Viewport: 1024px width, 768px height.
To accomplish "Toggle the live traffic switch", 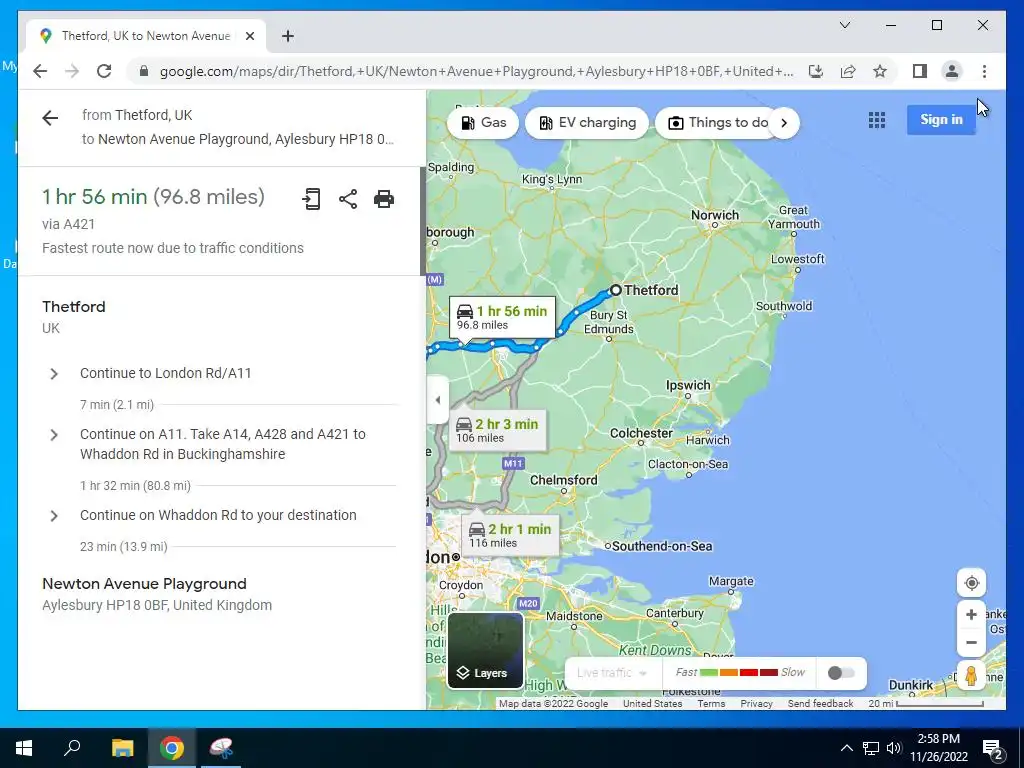I will (x=840, y=673).
